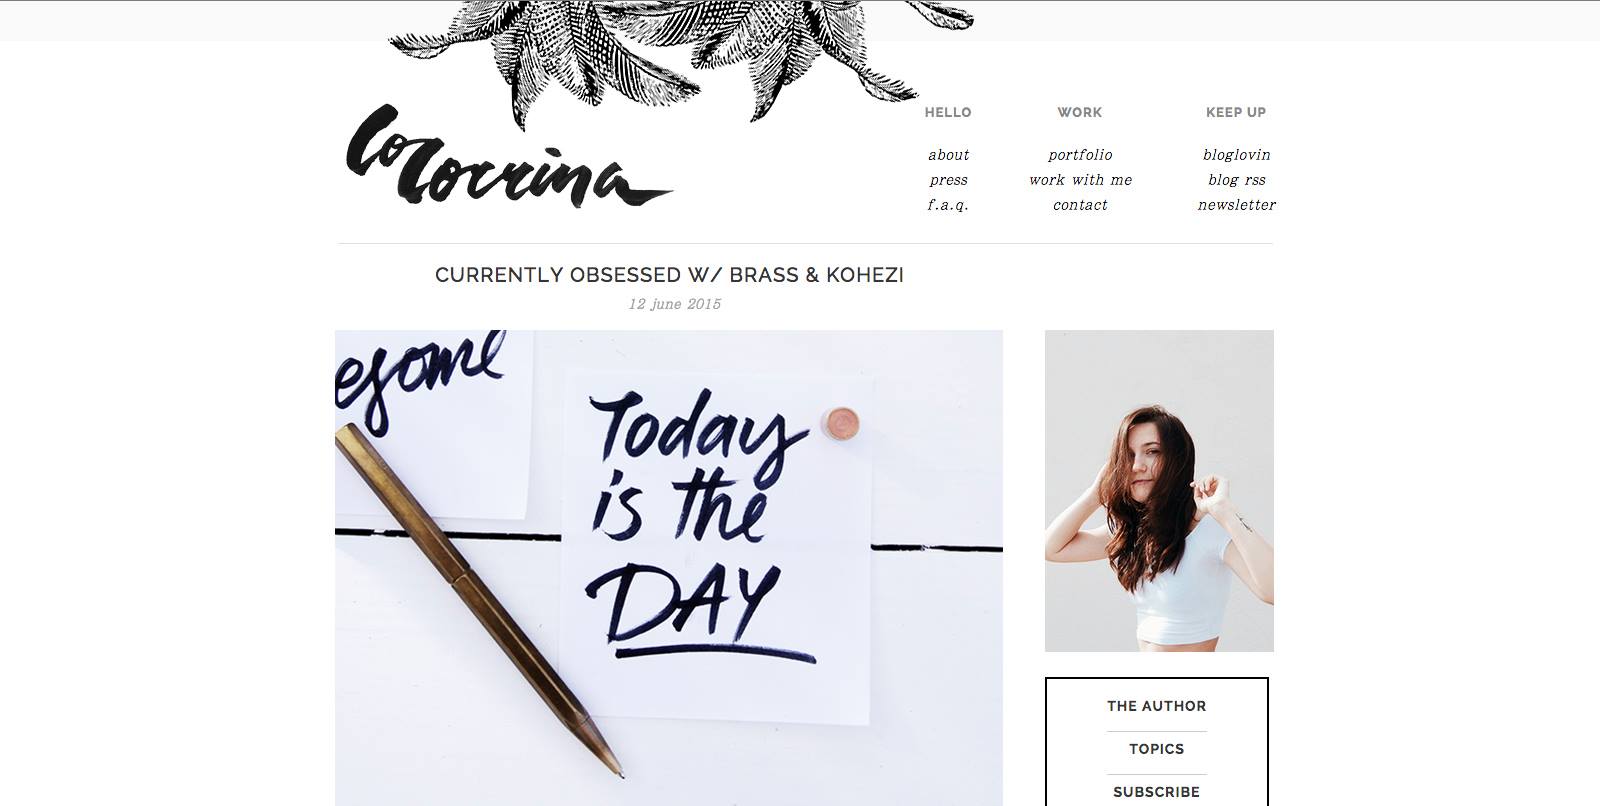1600x806 pixels.
Task: Select THE AUTHOR sidebar item
Action: pos(1157,706)
